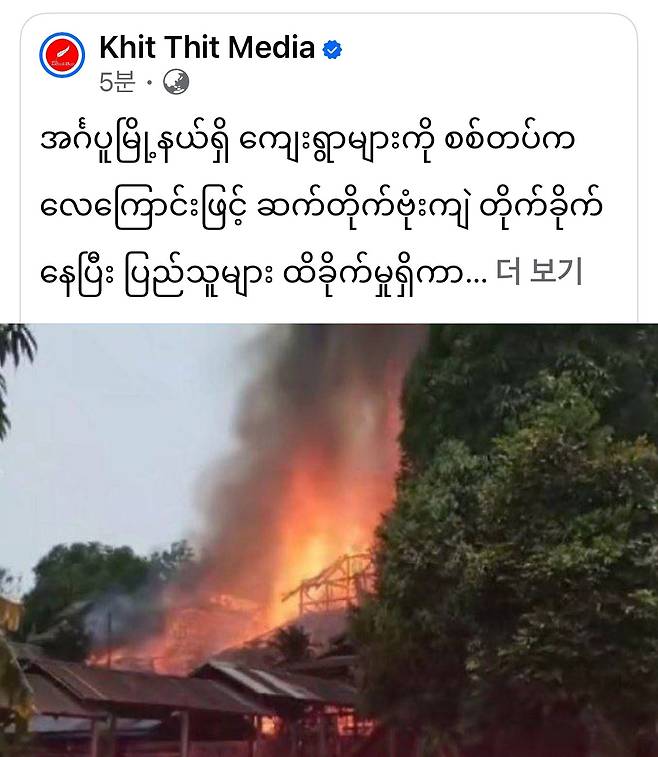This screenshot has height=757, width=658.
Task: Click the ellipsis before 더 보기
Action: click(x=476, y=281)
